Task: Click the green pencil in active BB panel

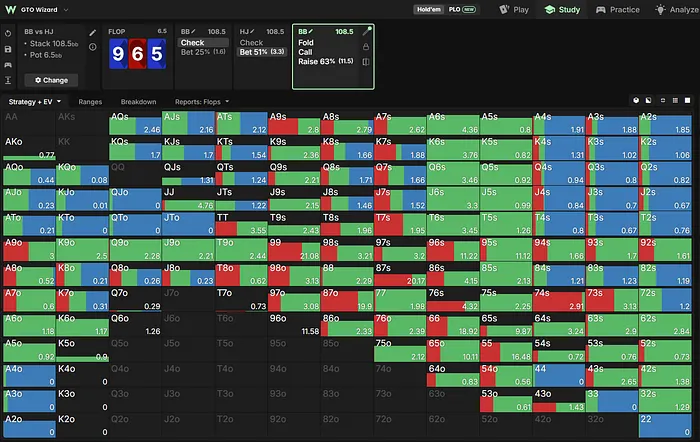Action: pyautogui.click(x=311, y=31)
